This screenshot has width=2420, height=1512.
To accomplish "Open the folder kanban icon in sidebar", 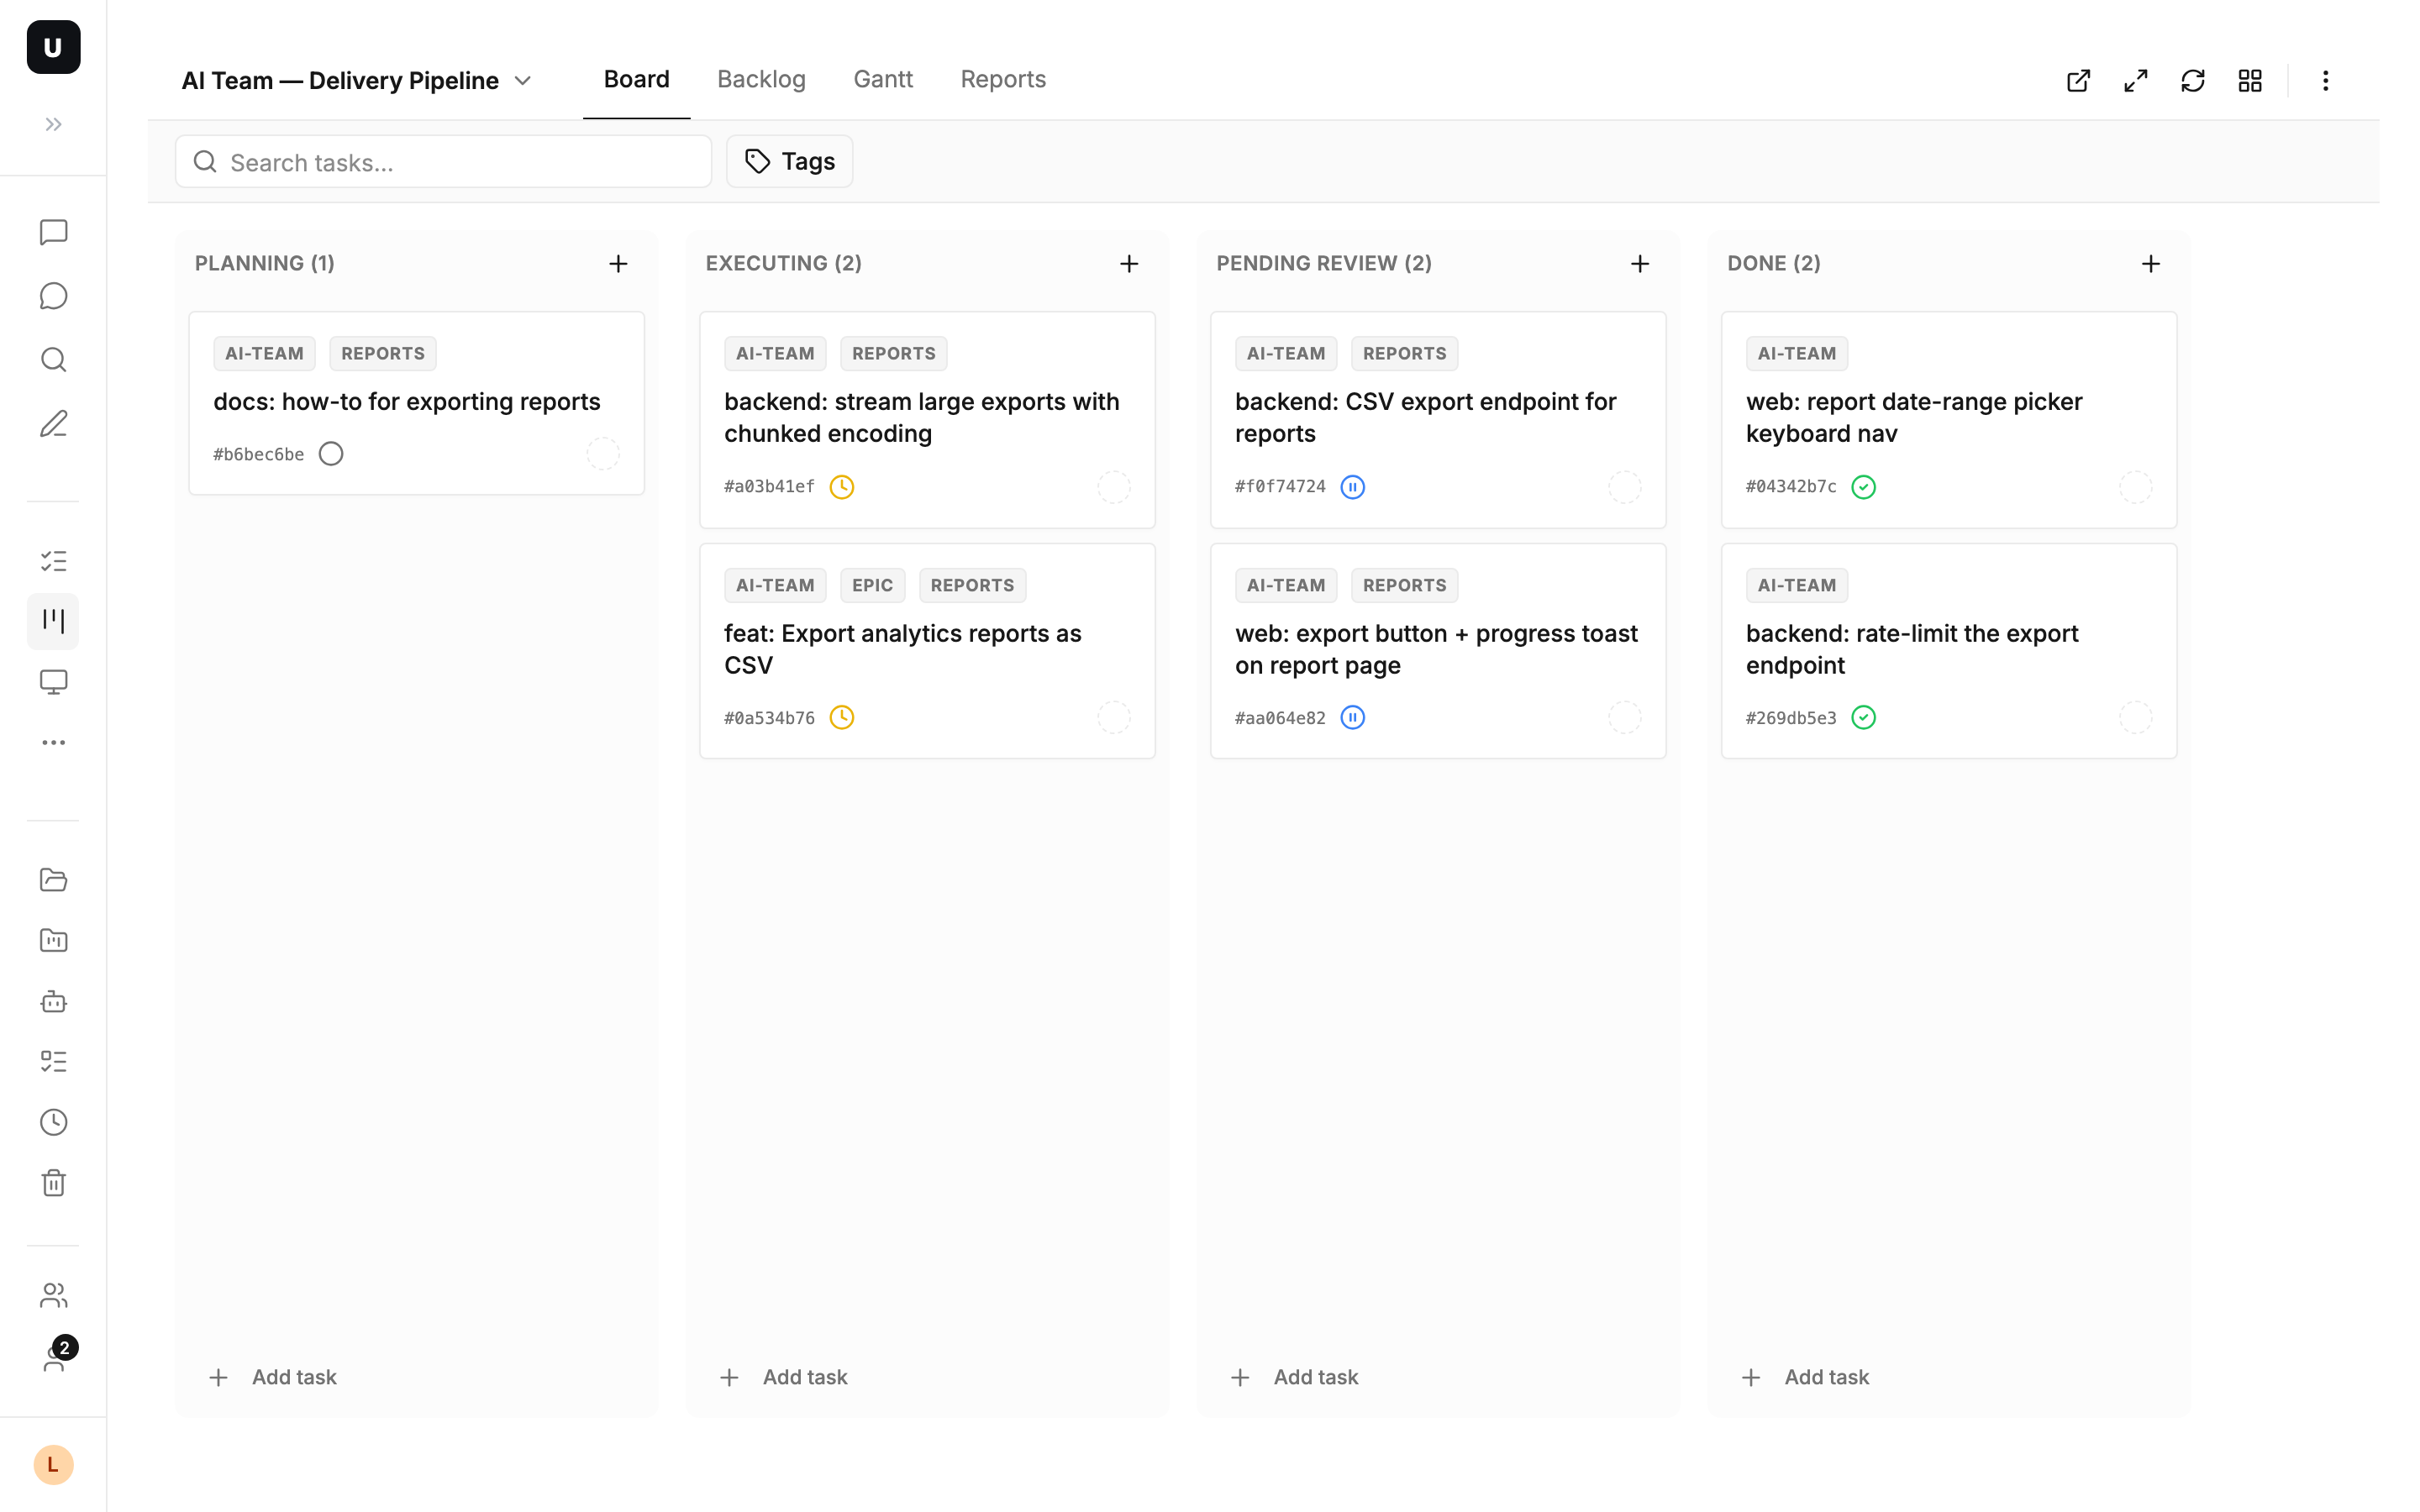I will coord(53,941).
